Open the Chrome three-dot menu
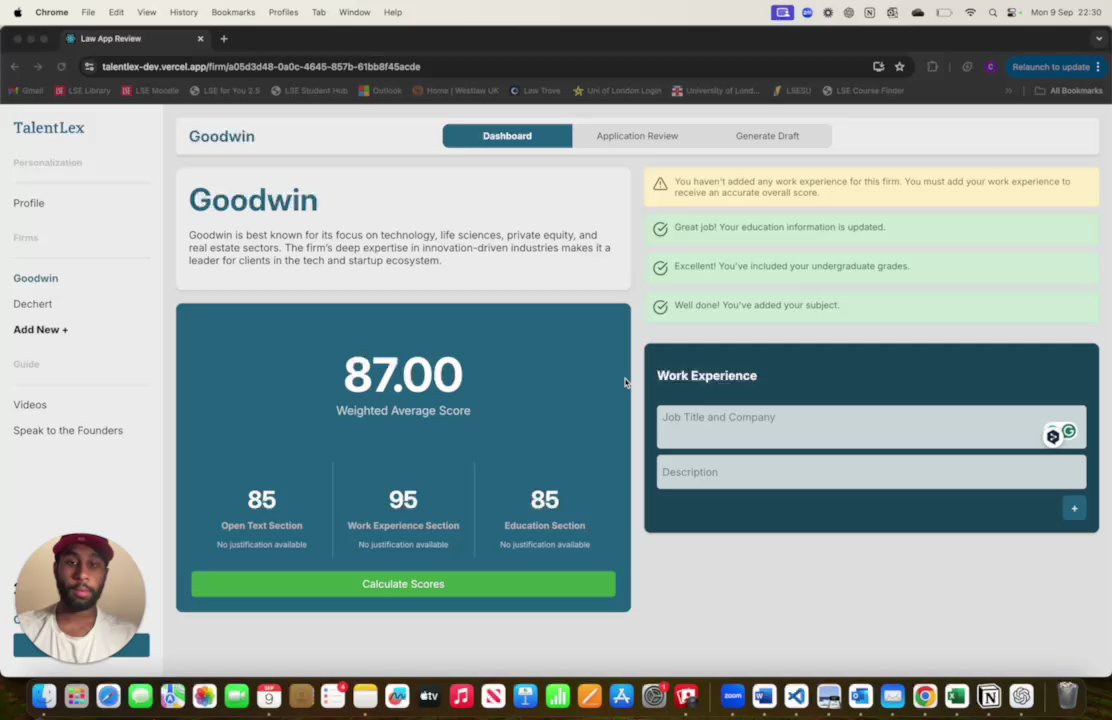This screenshot has height=720, width=1112. pos(1099,67)
